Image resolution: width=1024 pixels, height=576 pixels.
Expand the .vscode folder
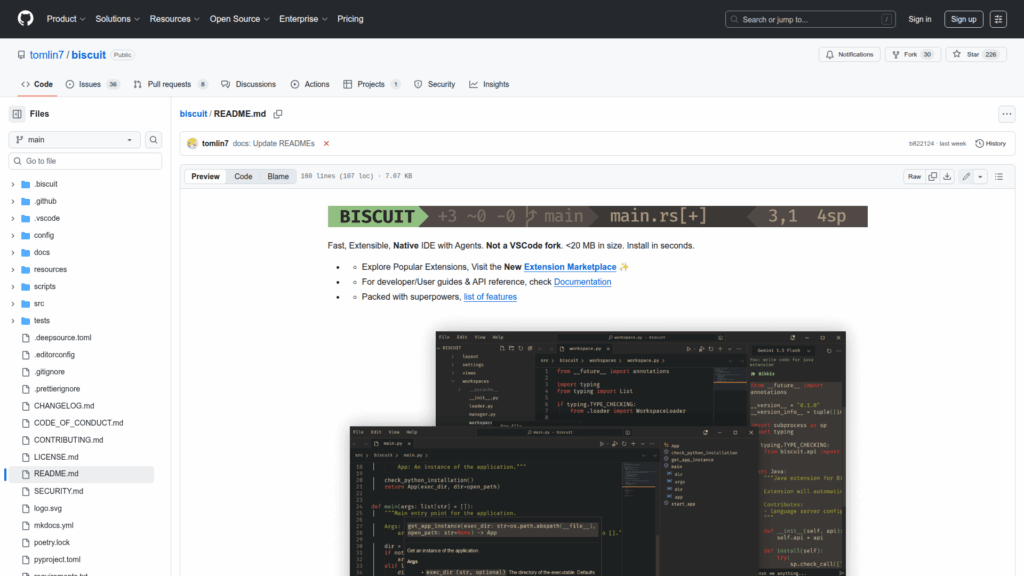12,218
